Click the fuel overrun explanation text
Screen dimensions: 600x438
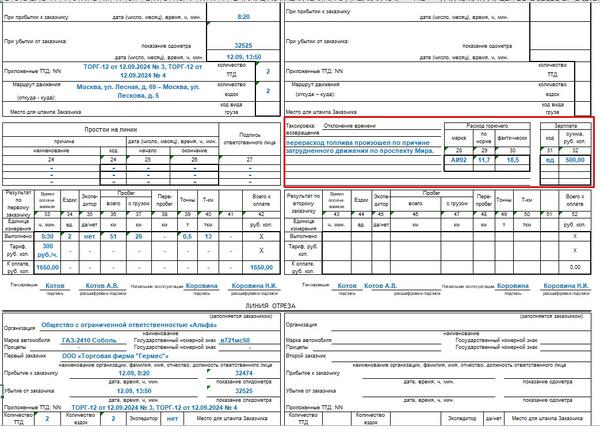point(358,148)
